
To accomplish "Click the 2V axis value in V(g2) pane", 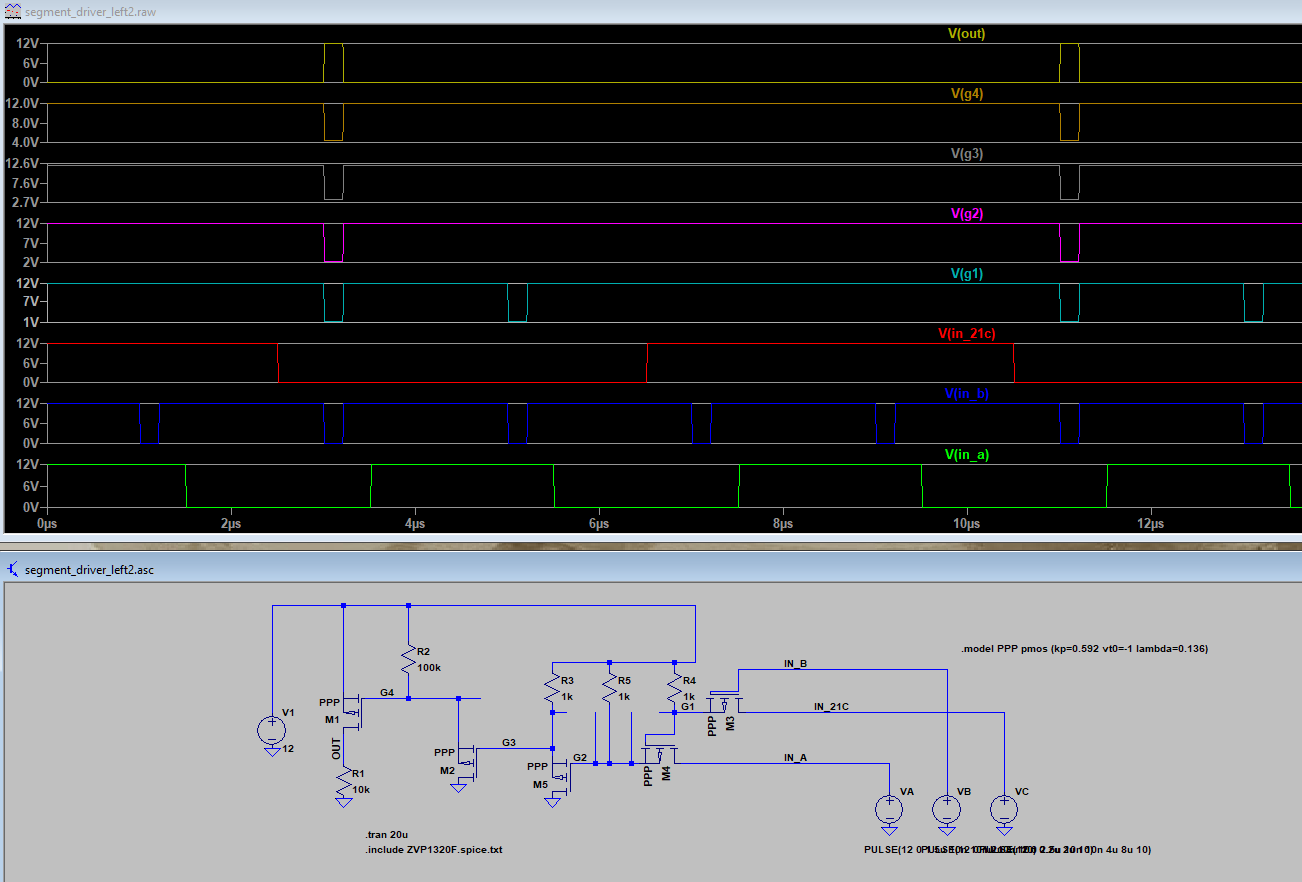I will [29, 263].
